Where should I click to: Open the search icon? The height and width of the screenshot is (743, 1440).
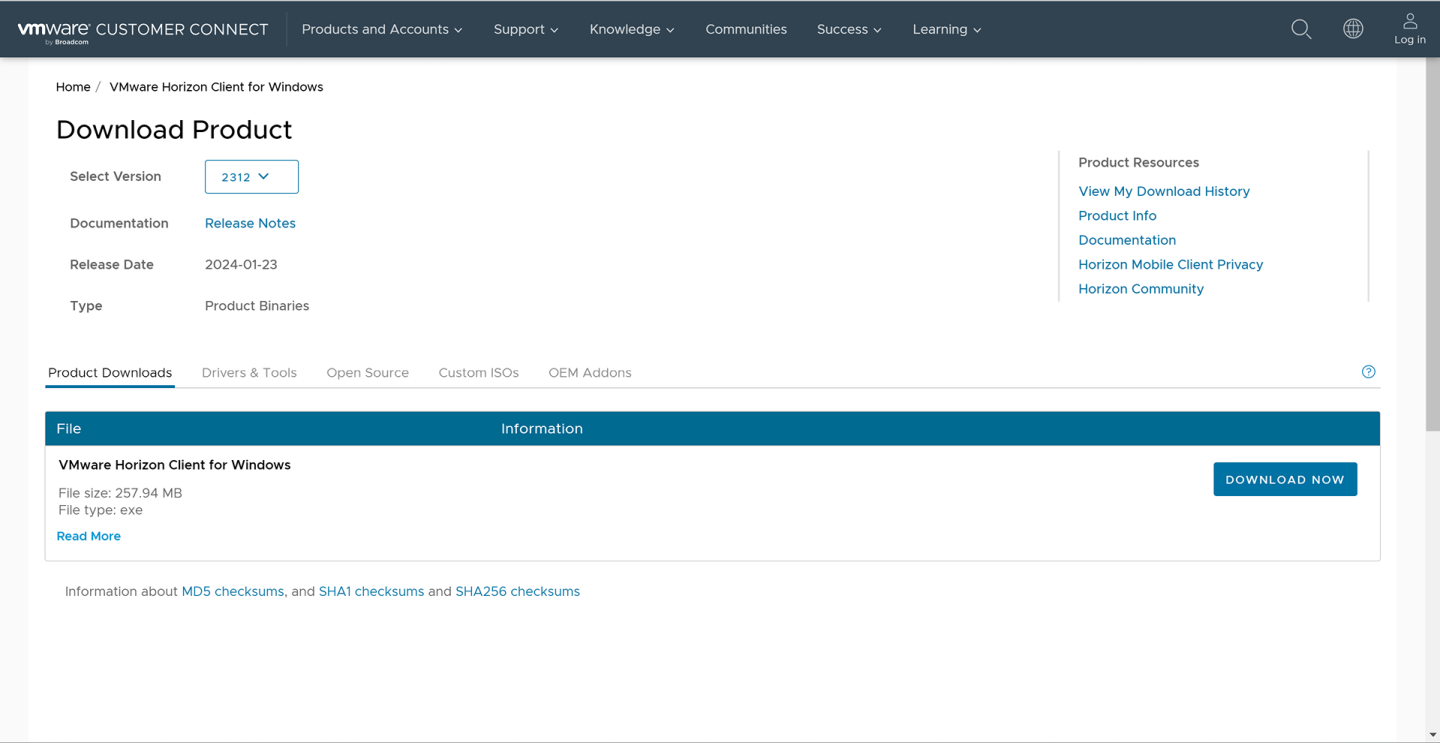click(x=1301, y=29)
